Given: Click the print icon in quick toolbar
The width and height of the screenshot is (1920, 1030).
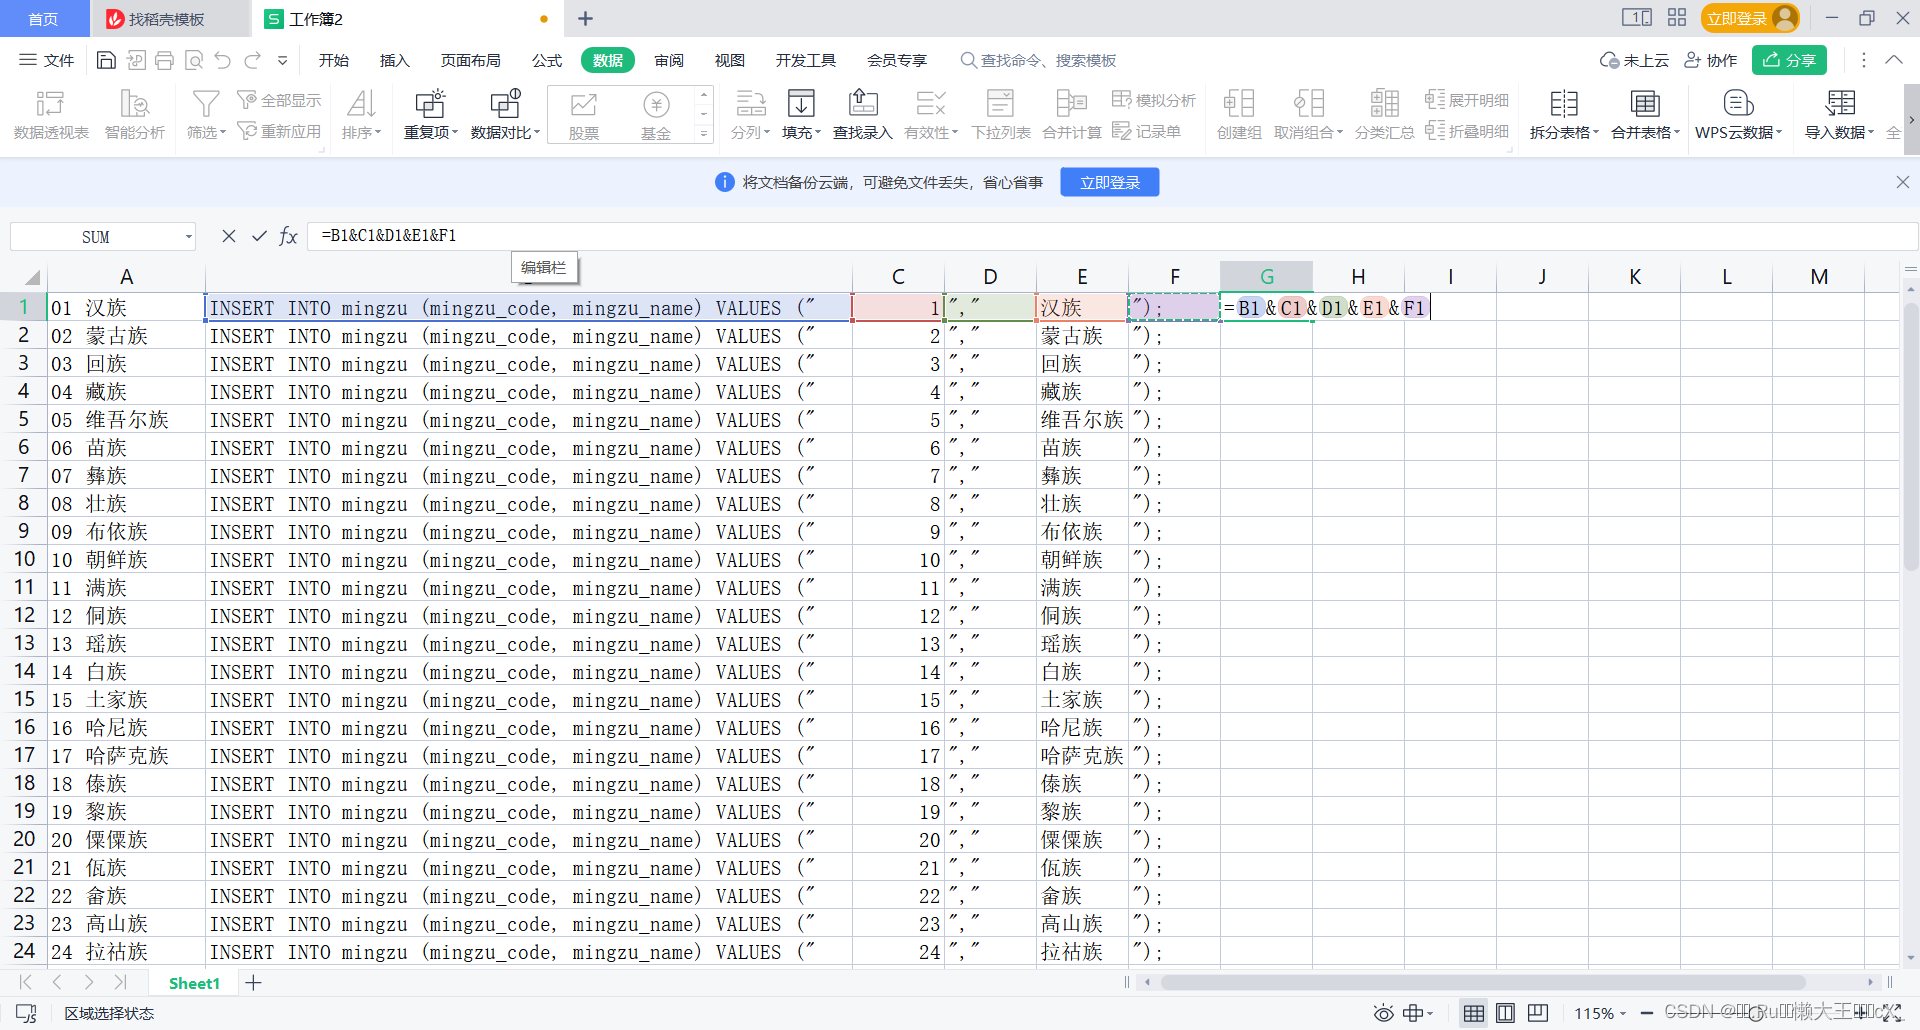Looking at the screenshot, I should (x=165, y=61).
